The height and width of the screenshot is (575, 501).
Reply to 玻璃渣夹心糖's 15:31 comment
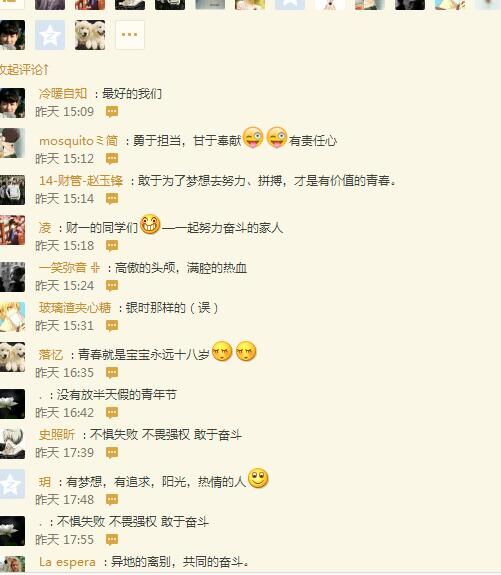pos(112,325)
